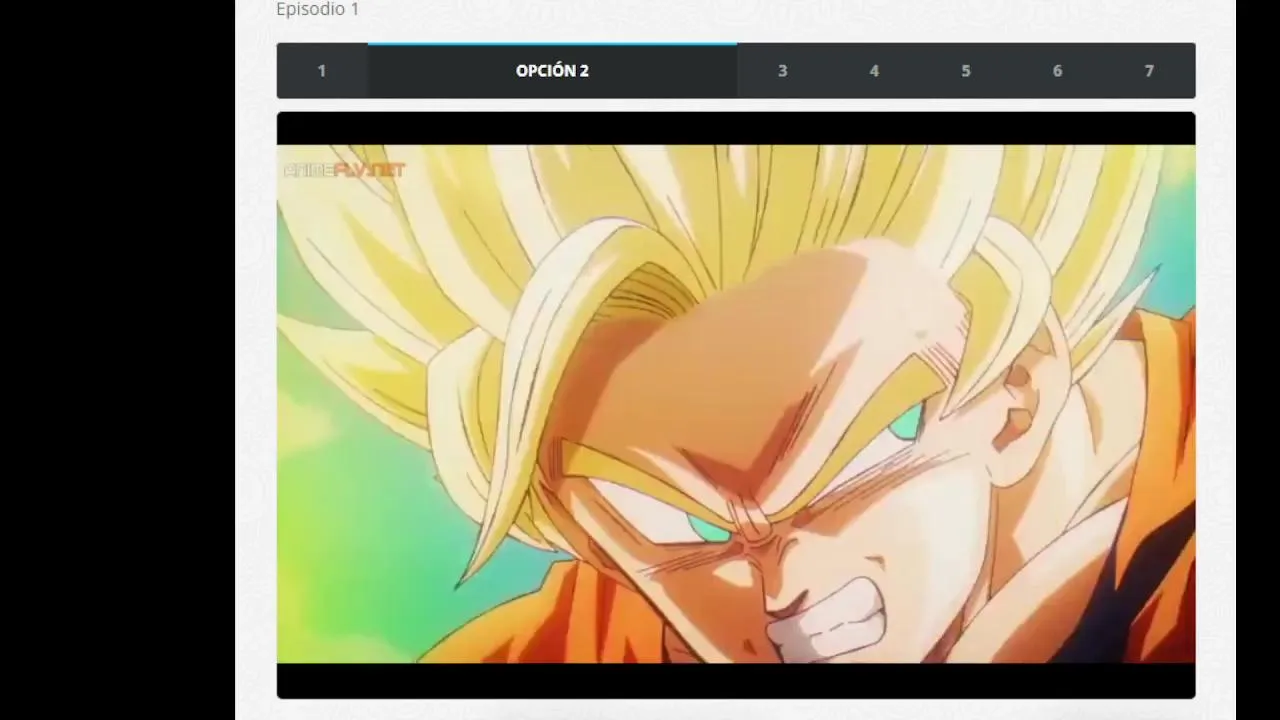The height and width of the screenshot is (720, 1280).
Task: Select the active OPCIÓN 2 tab
Action: (552, 71)
